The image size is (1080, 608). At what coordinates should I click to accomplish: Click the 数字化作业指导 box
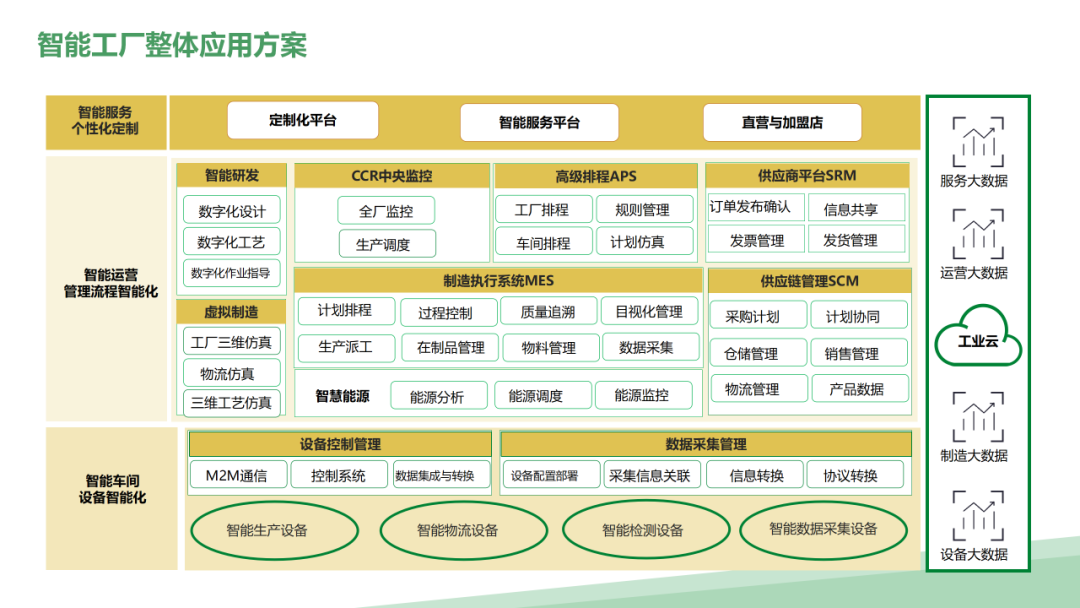(x=232, y=273)
